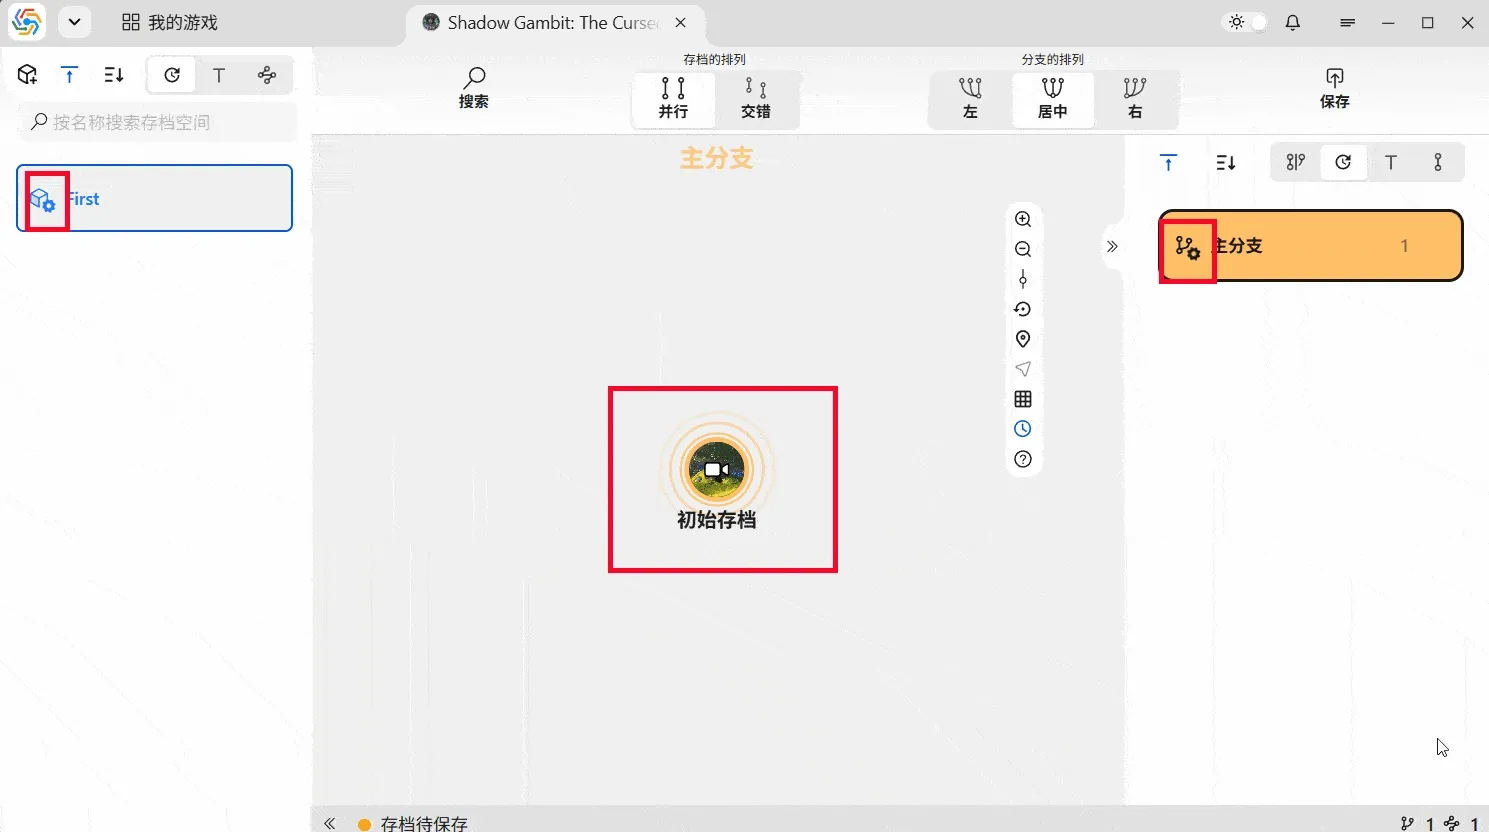The width and height of the screenshot is (1489, 832).
Task: Select the main branch (主分支) item
Action: coord(1310,246)
